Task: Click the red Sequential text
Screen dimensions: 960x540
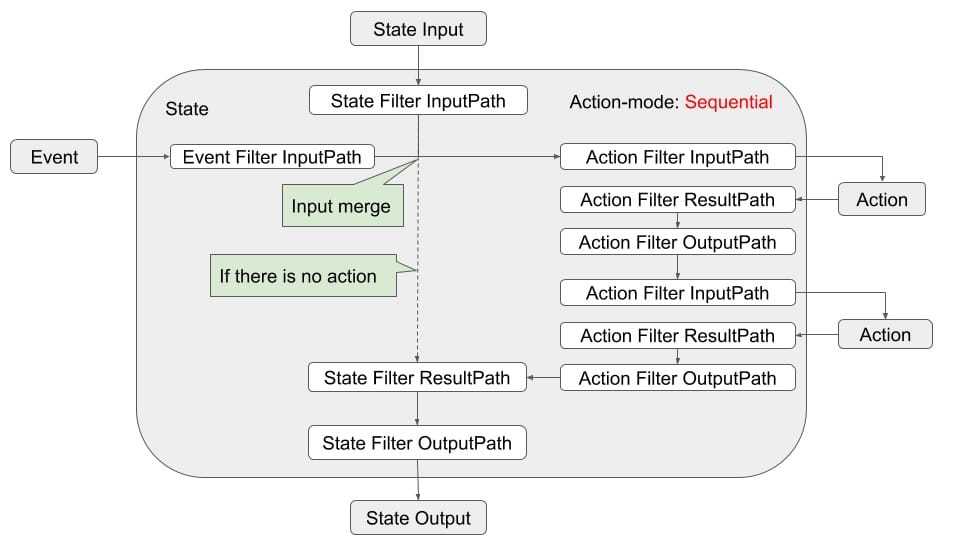Action: [x=728, y=102]
